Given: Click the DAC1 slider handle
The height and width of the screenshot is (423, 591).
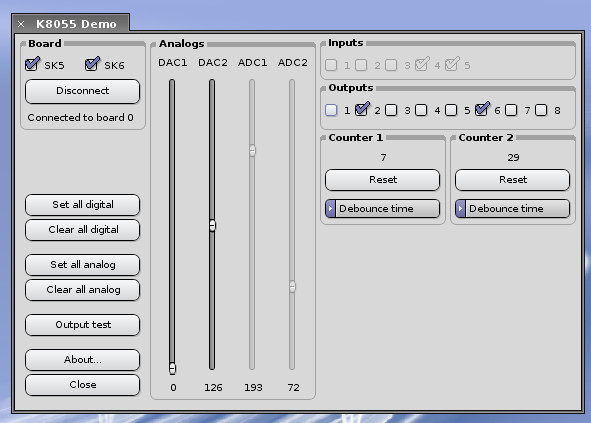Looking at the screenshot, I should (x=172, y=368).
